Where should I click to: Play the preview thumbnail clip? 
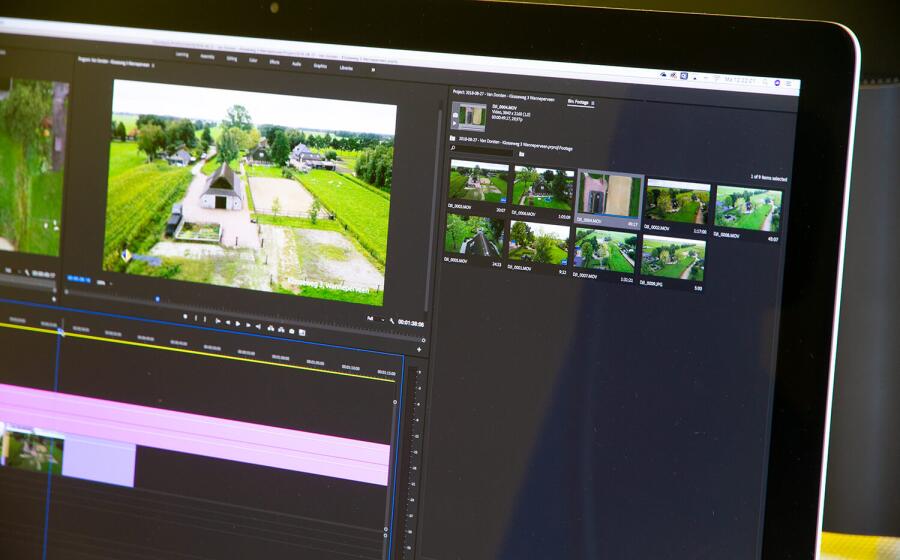pos(455,123)
